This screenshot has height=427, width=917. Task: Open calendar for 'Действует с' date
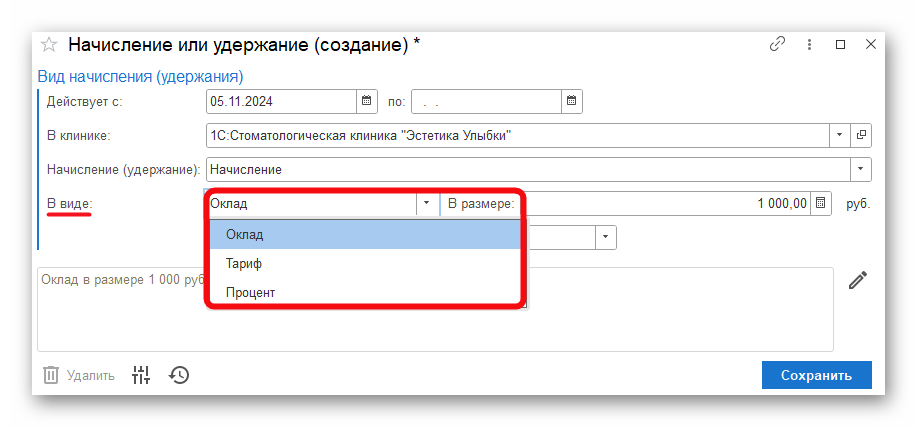(366, 101)
